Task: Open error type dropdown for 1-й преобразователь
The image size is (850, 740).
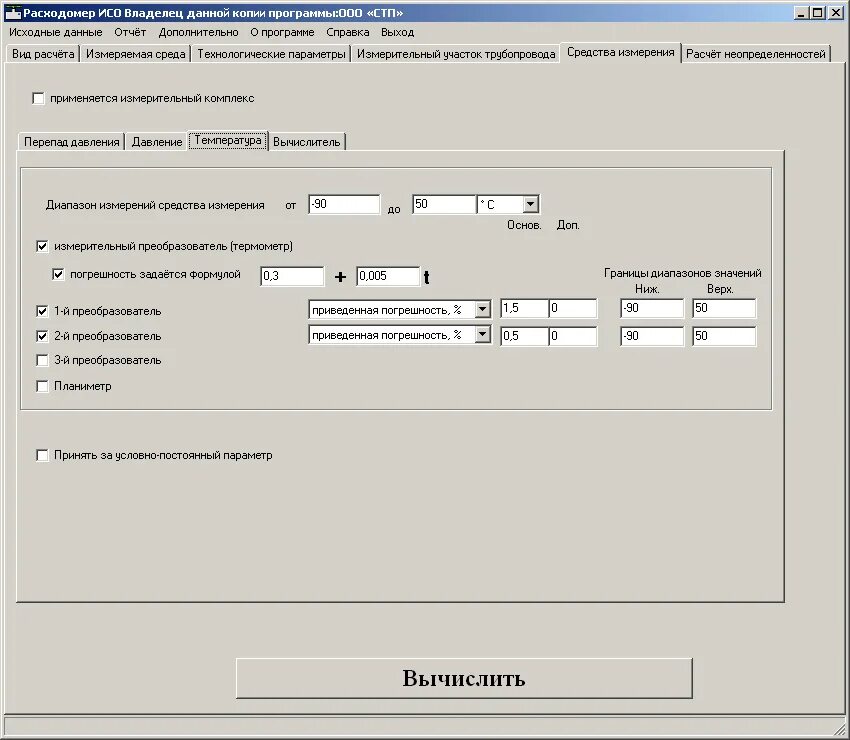Action: (x=482, y=309)
